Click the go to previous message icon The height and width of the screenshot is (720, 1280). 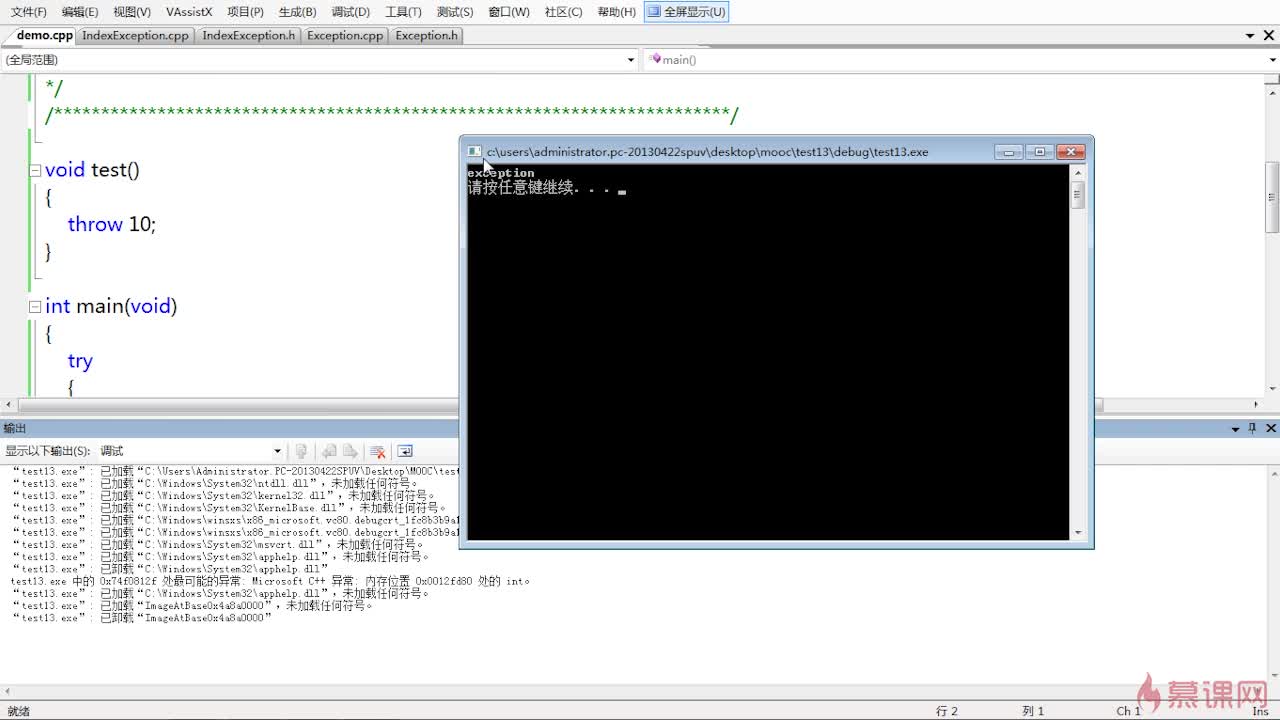click(x=328, y=451)
